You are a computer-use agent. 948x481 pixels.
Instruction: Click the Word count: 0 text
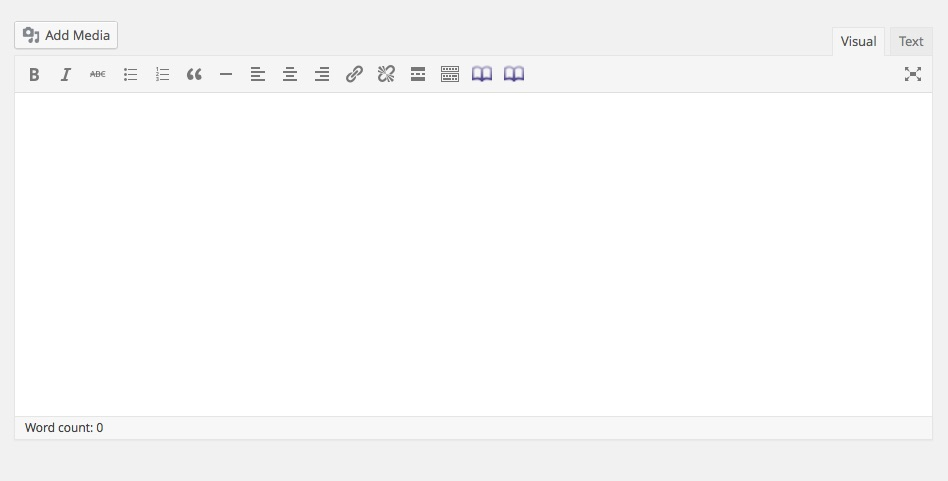(x=64, y=428)
